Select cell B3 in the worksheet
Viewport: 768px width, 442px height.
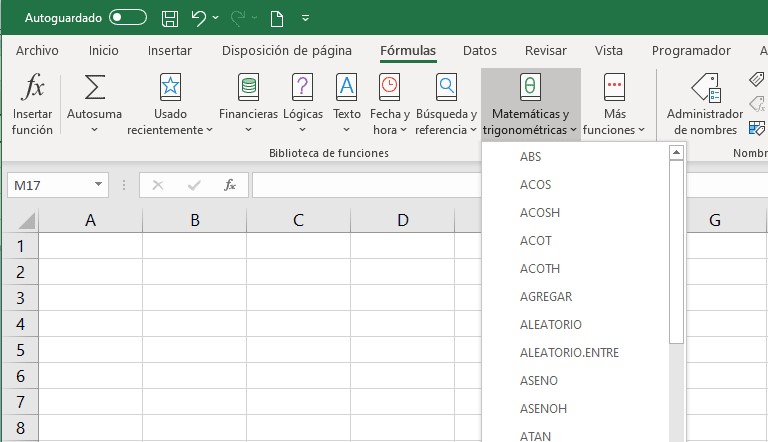click(194, 298)
